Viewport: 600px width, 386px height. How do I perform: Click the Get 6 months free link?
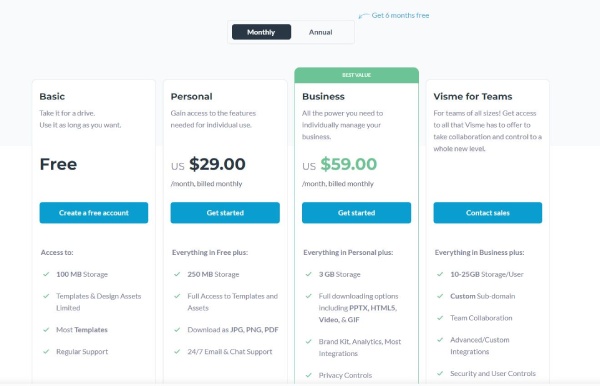400,16
